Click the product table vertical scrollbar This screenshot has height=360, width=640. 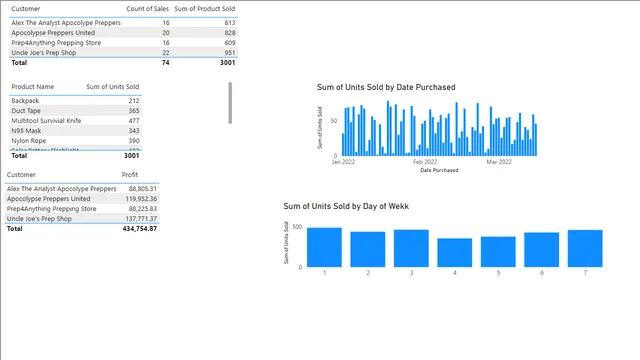230,102
